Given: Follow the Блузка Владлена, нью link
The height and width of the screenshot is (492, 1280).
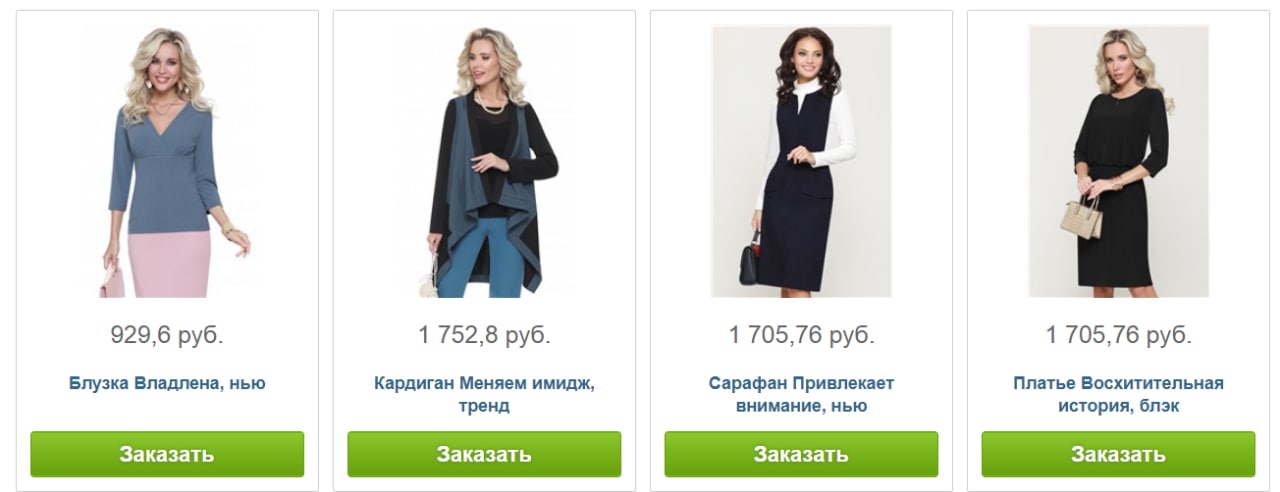Looking at the screenshot, I should tap(167, 383).
